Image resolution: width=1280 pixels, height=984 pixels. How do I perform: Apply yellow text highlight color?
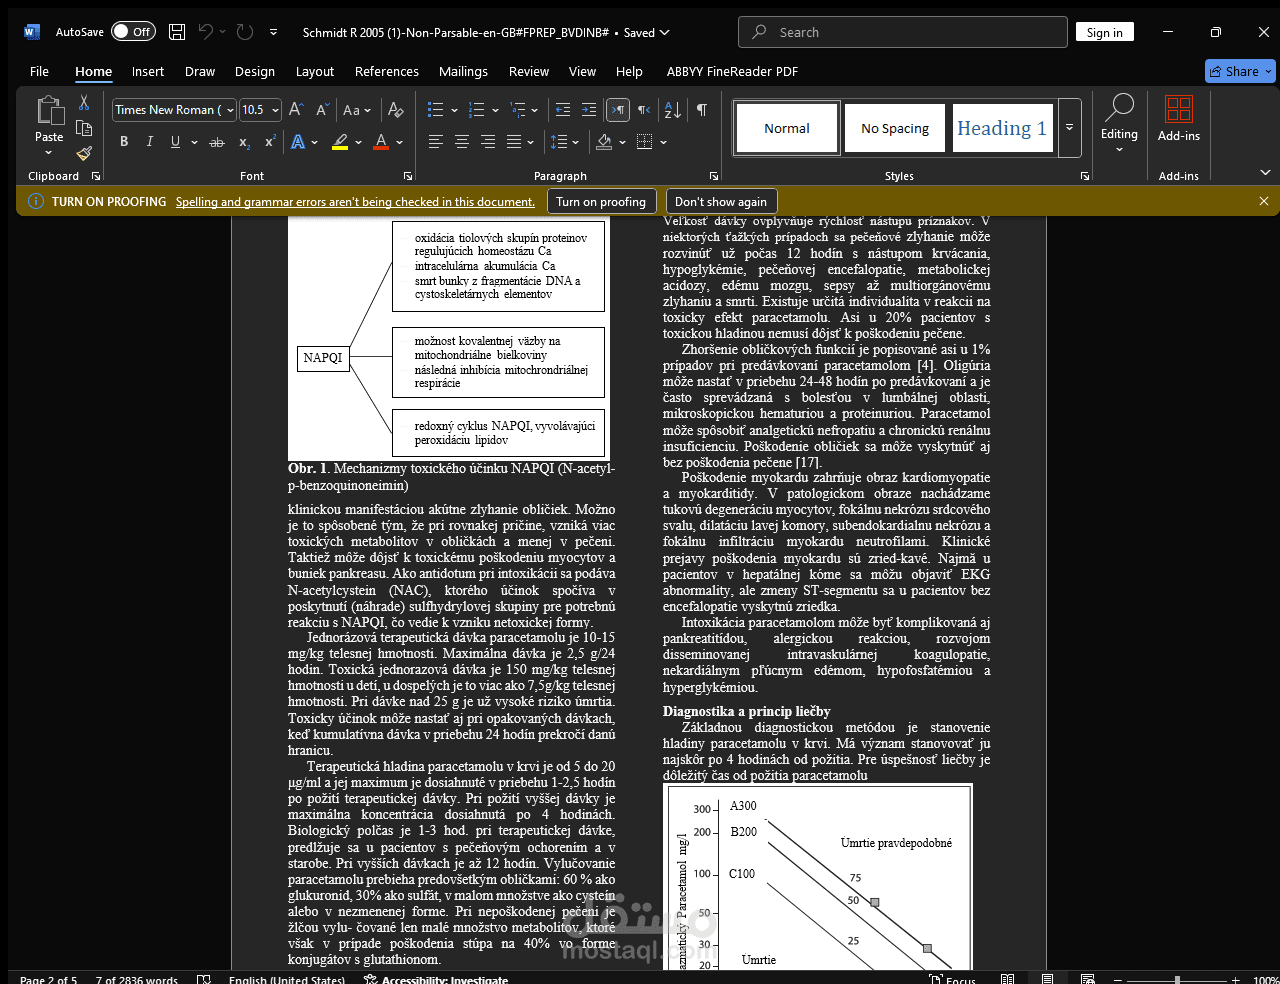click(x=340, y=142)
